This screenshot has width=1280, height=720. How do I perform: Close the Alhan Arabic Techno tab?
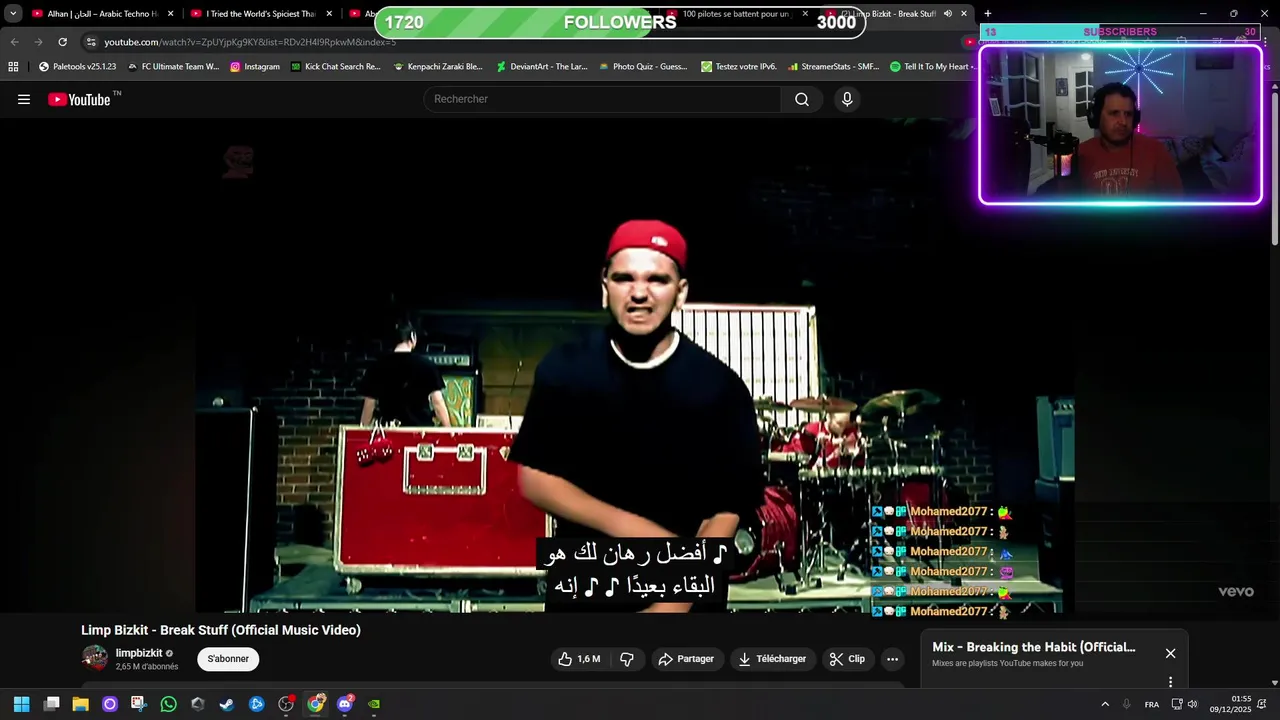pyautogui.click(x=170, y=14)
